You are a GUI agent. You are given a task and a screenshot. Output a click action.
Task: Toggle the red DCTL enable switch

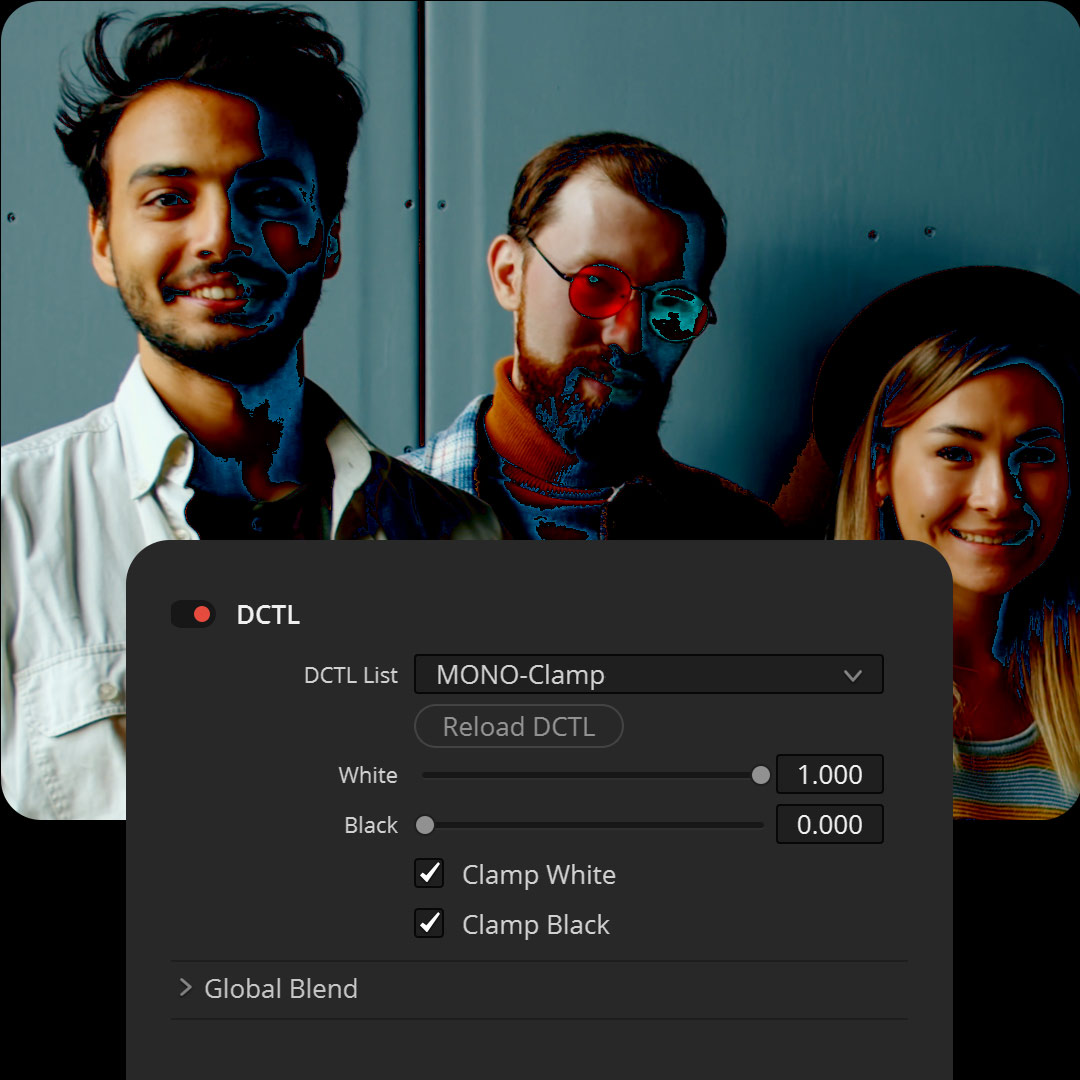[x=192, y=614]
